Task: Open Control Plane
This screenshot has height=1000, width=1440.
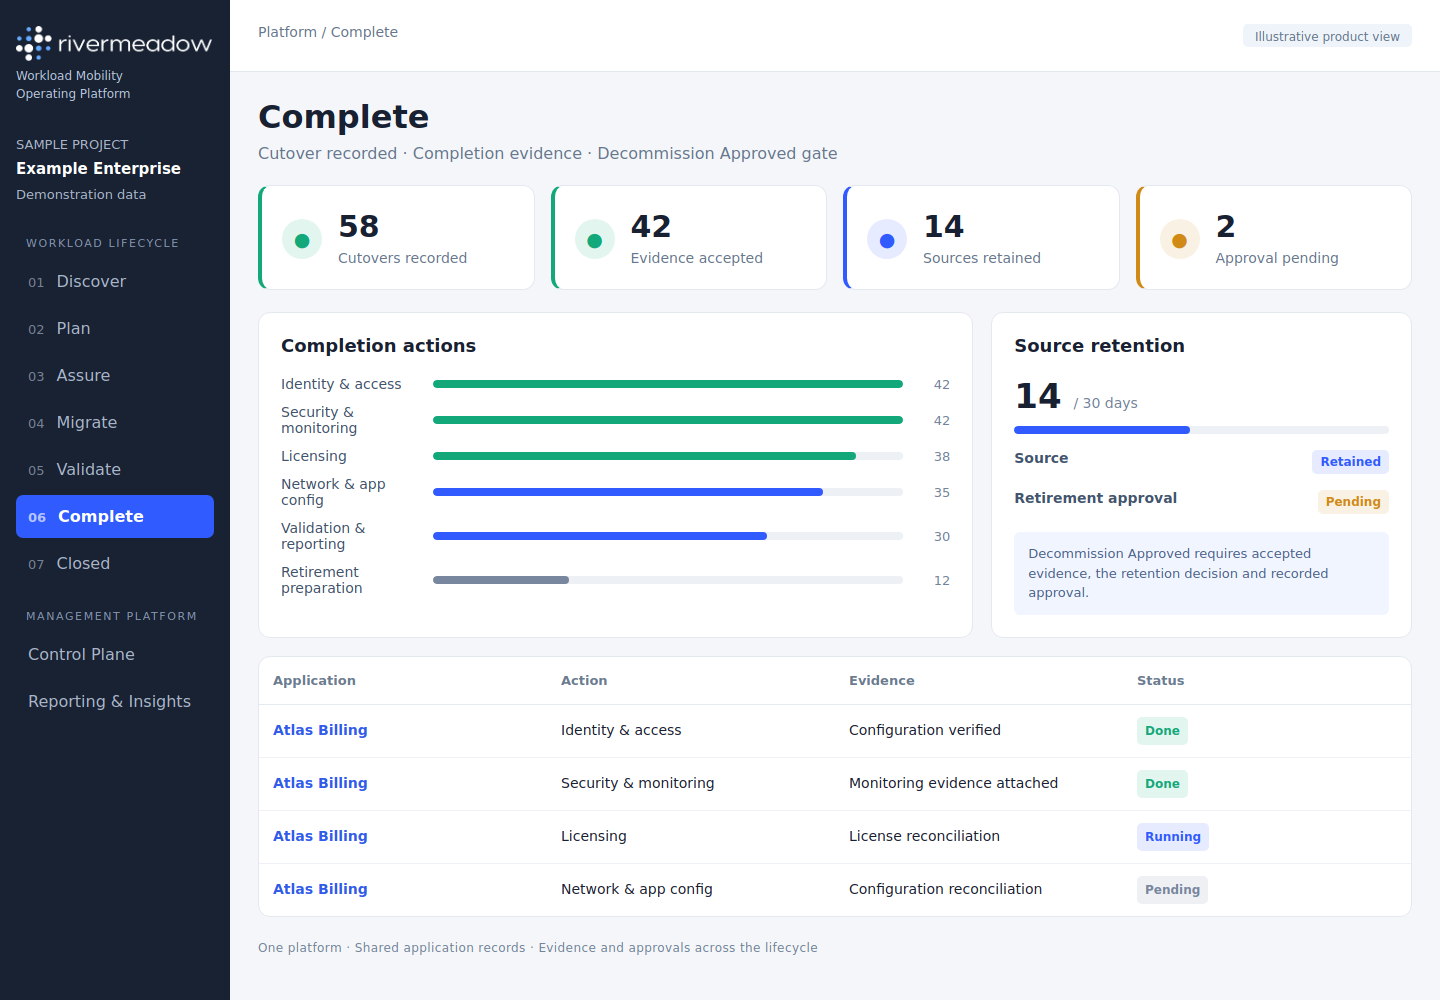Action: pyautogui.click(x=115, y=655)
